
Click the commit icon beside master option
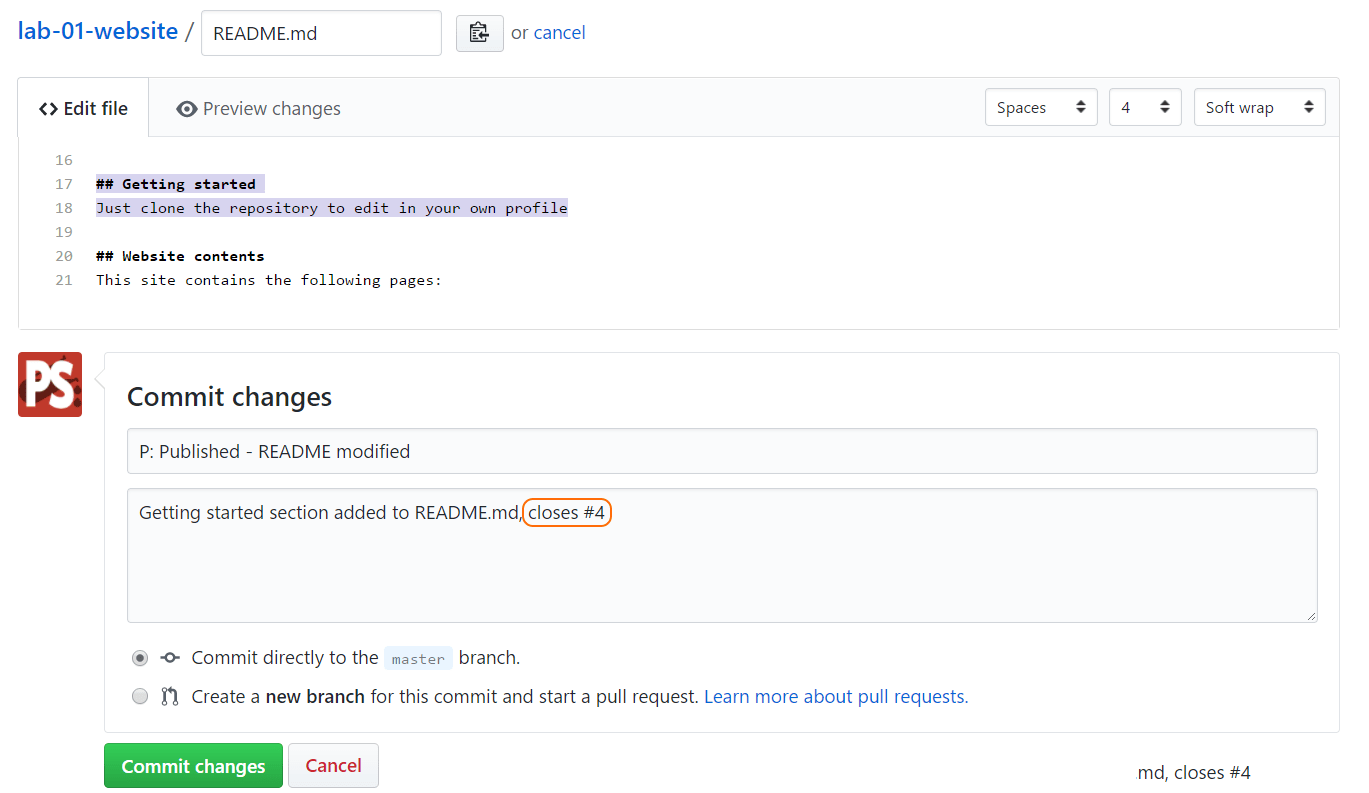point(170,658)
